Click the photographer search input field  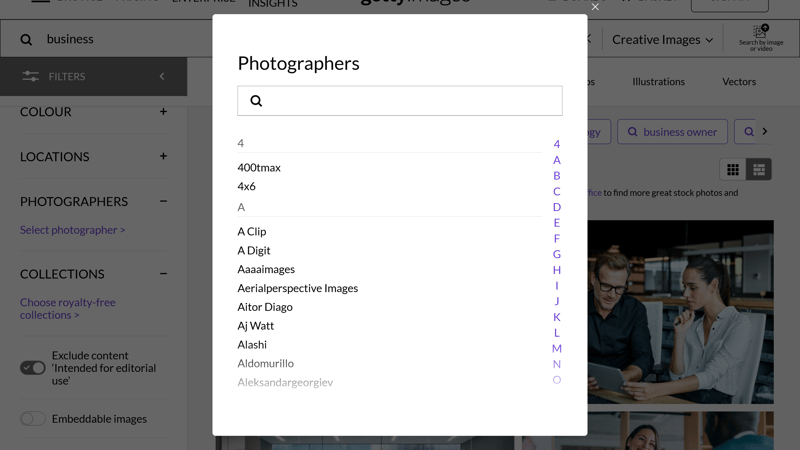(x=410, y=101)
